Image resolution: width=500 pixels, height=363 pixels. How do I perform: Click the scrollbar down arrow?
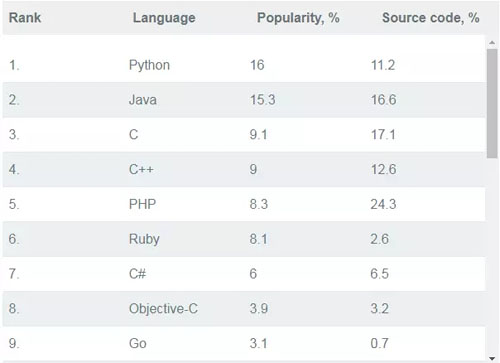tap(492, 359)
